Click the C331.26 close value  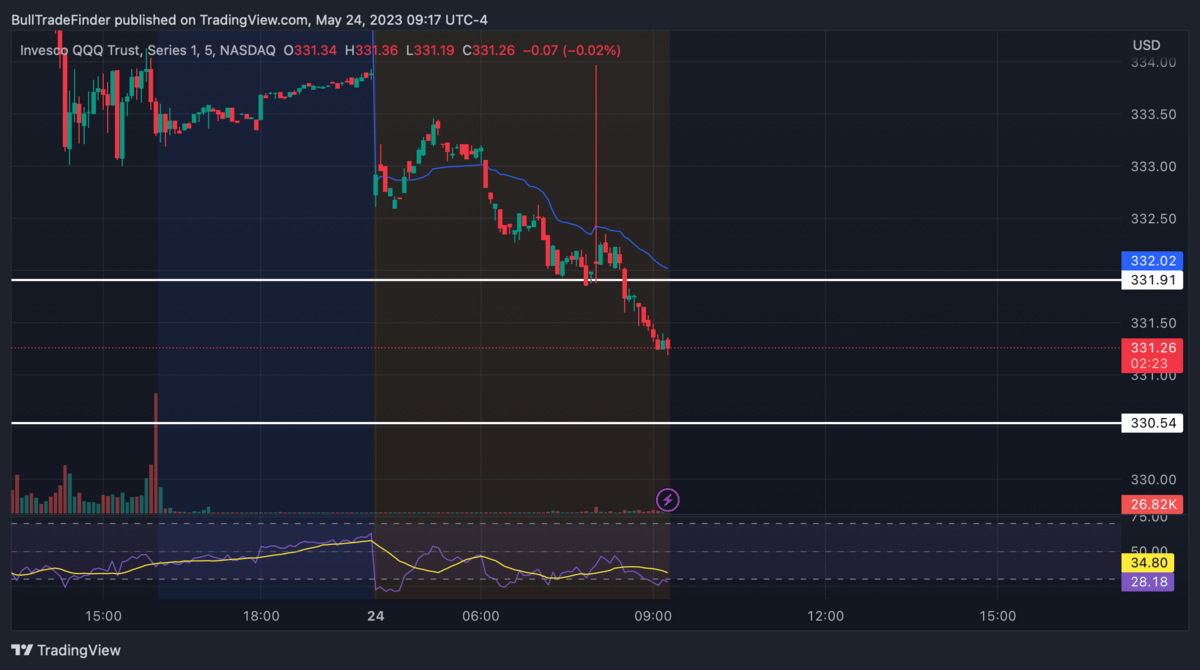click(x=489, y=50)
